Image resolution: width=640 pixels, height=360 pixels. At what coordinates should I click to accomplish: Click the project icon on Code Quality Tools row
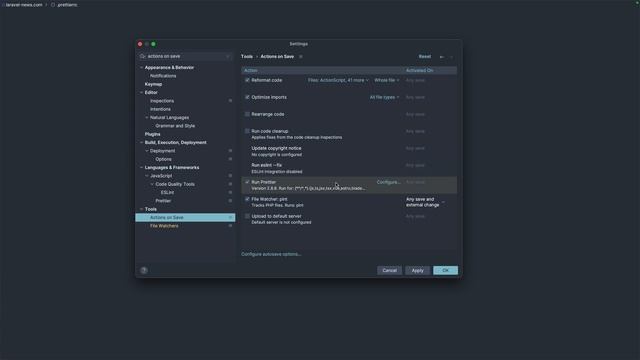coord(230,184)
